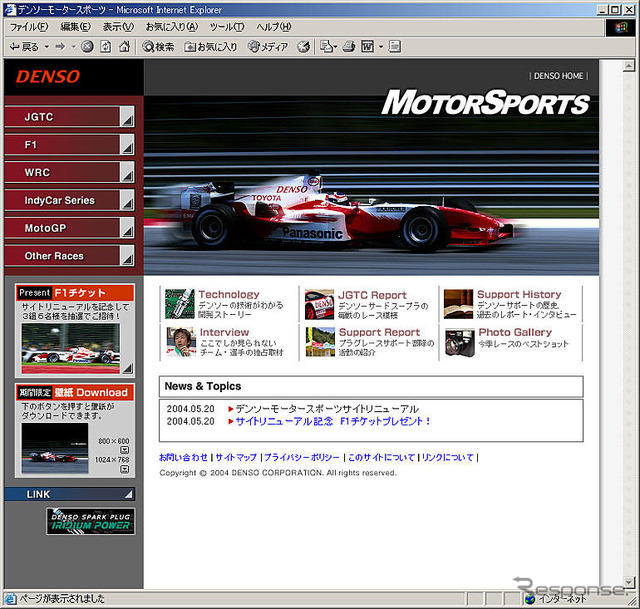Click the Photo Gallery camera thumbnail

(x=460, y=342)
